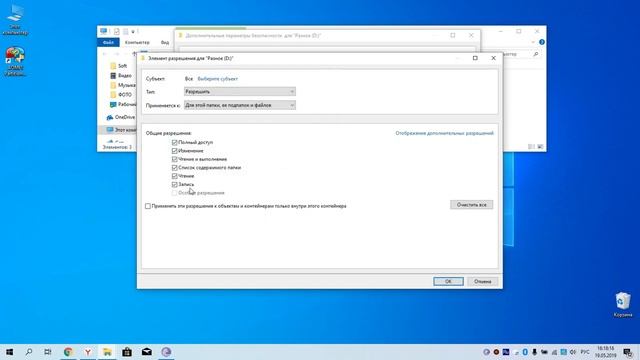Open the Start menu
The width and height of the screenshot is (640, 360).
click(9, 352)
